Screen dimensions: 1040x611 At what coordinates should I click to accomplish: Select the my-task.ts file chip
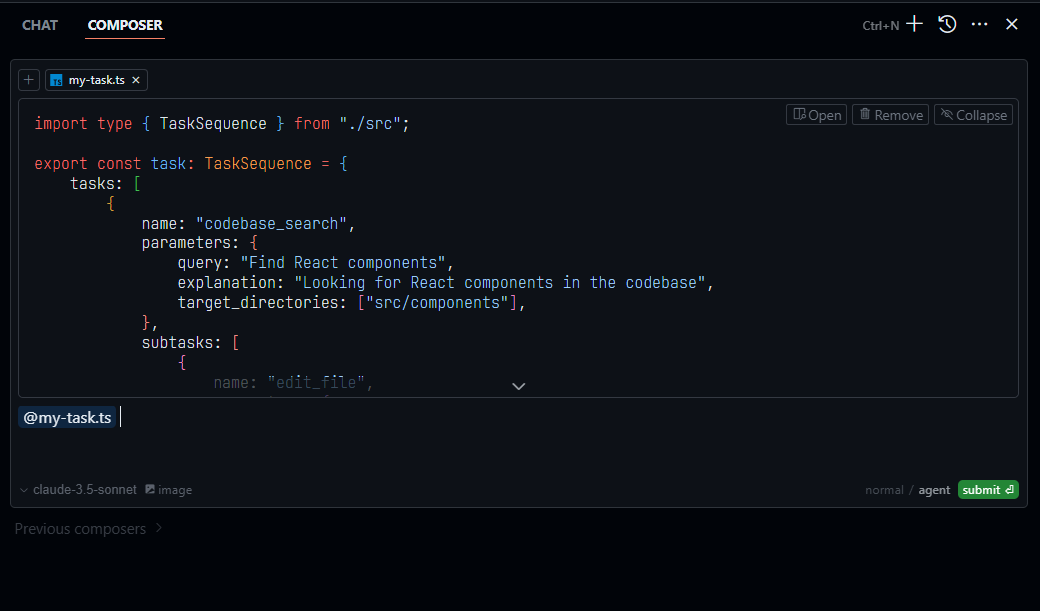(96, 80)
